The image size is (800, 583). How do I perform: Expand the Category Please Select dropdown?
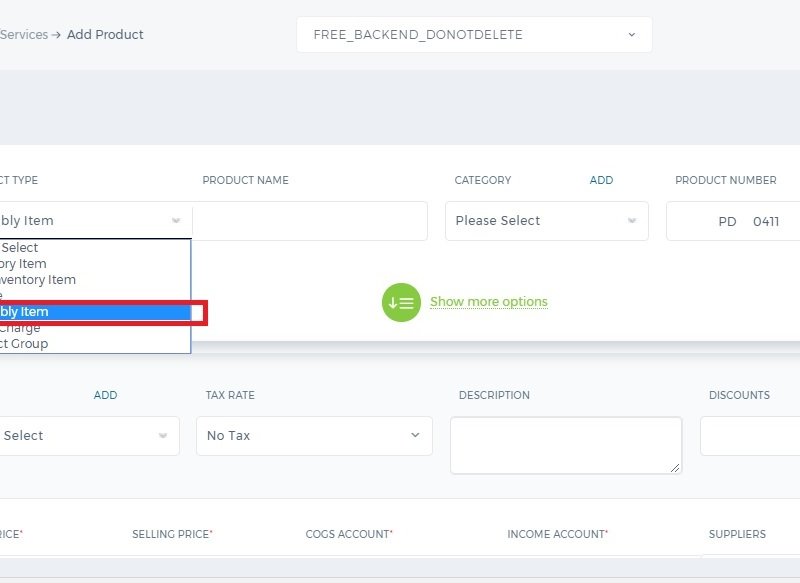pos(547,221)
